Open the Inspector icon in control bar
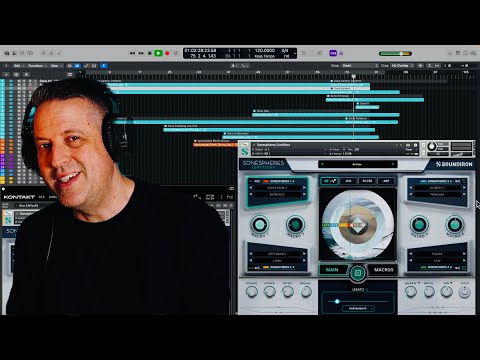 15,53
